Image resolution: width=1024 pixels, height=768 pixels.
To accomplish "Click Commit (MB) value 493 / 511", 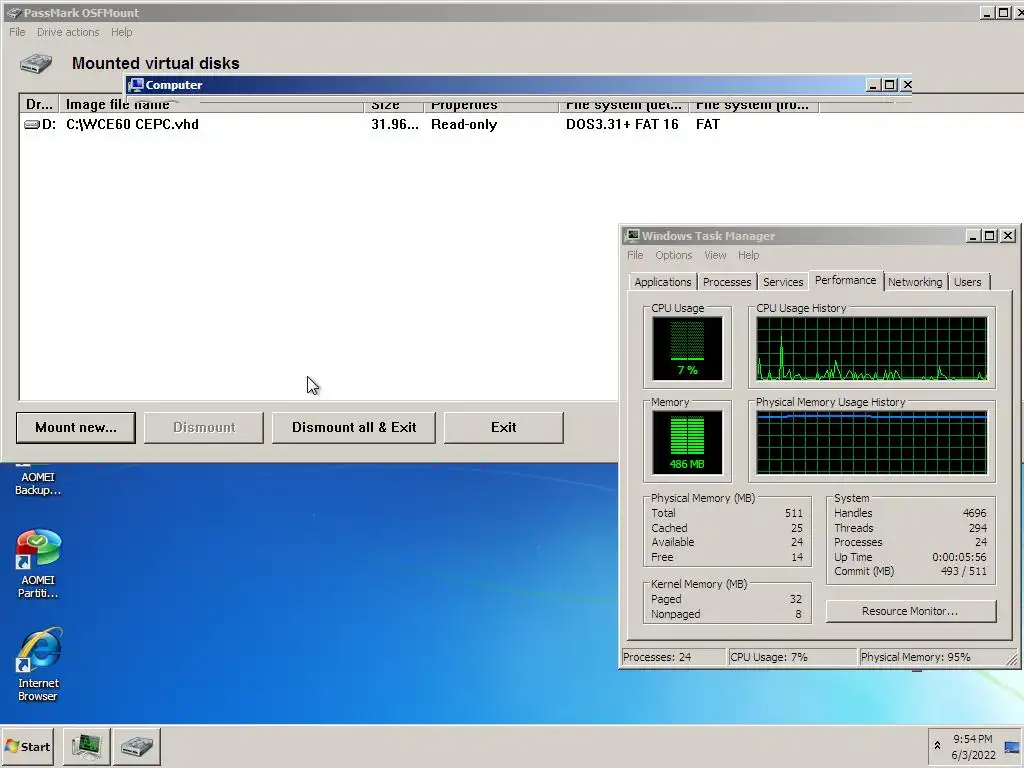I will pyautogui.click(x=963, y=571).
